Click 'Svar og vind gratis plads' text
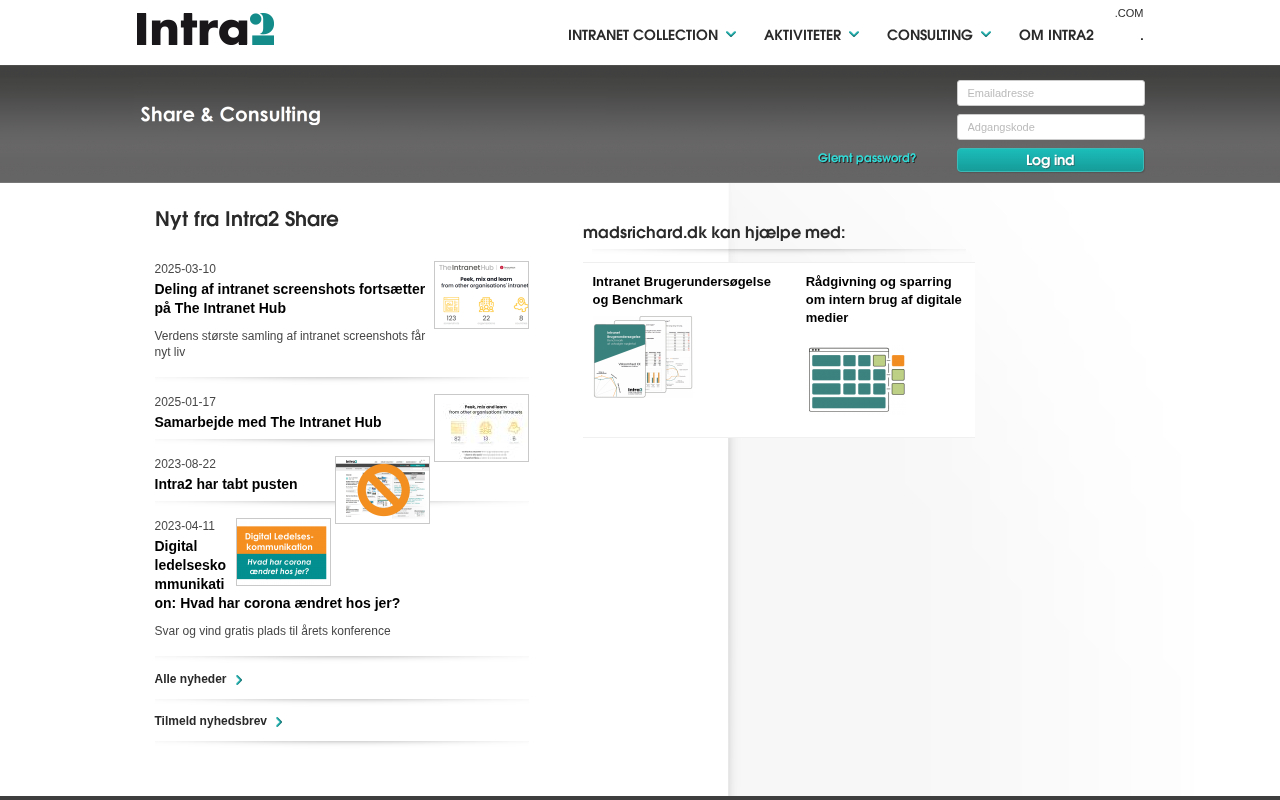This screenshot has height=800, width=1280. pos(273,631)
